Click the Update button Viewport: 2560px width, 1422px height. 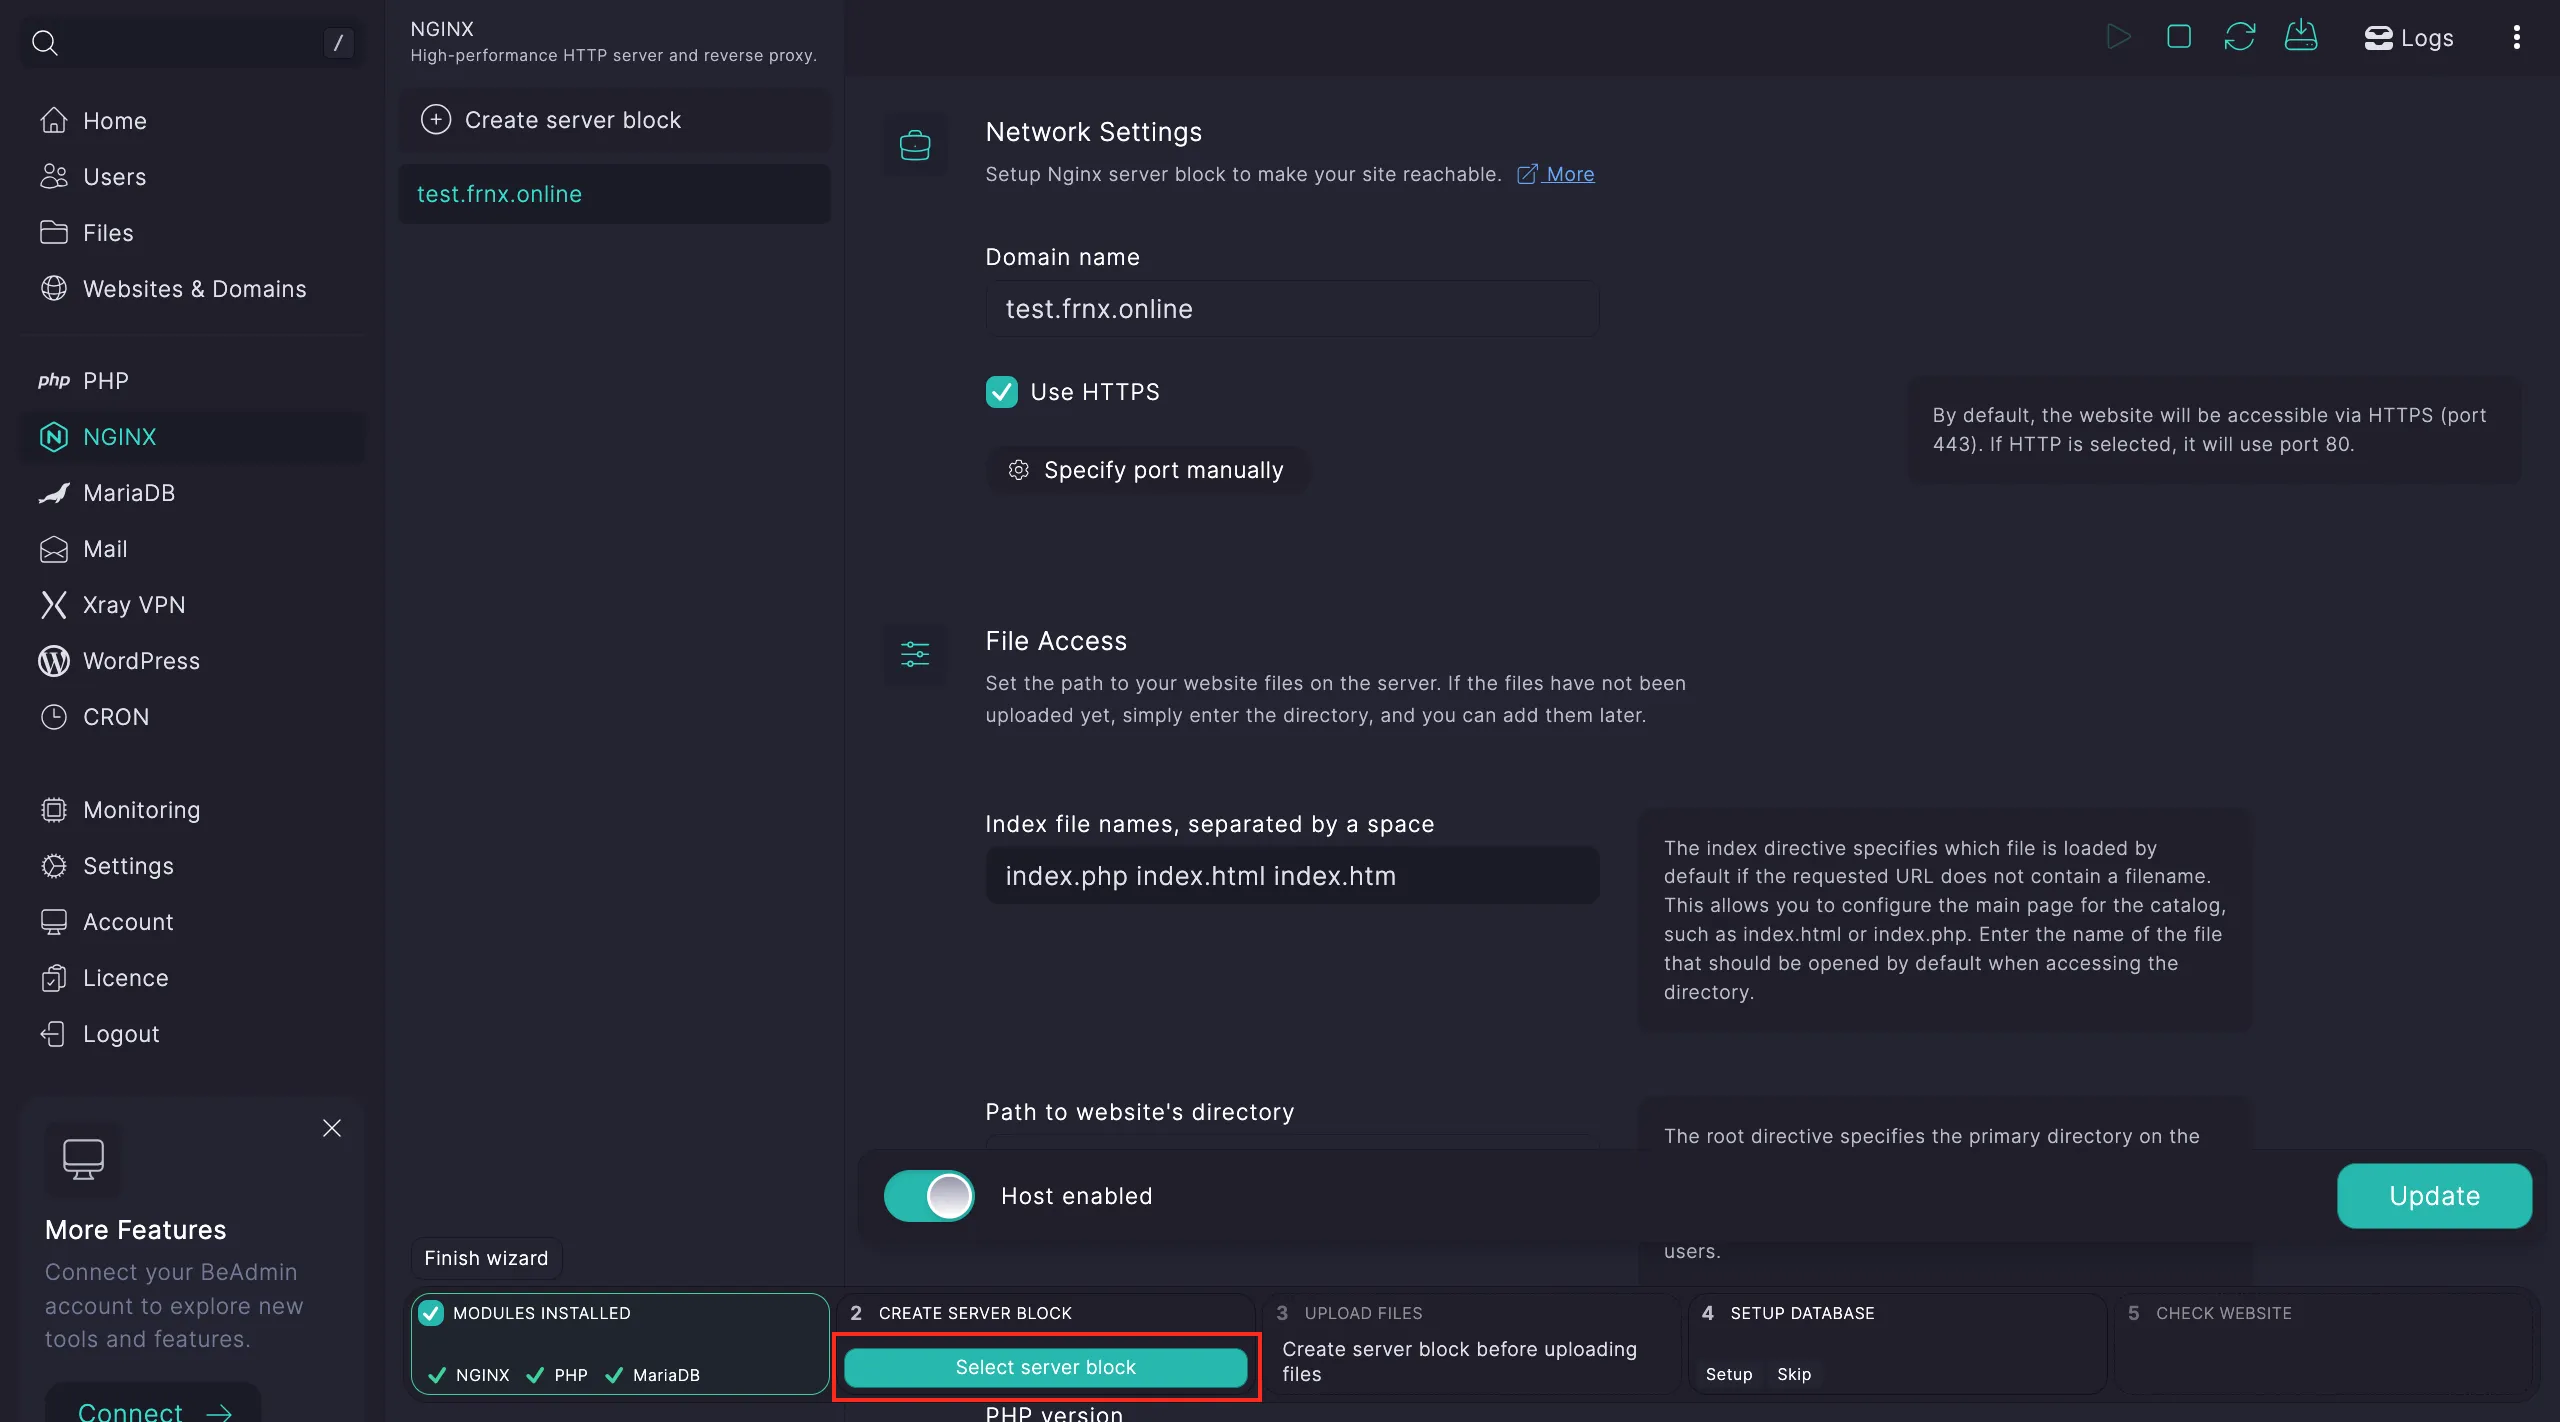pos(2434,1196)
